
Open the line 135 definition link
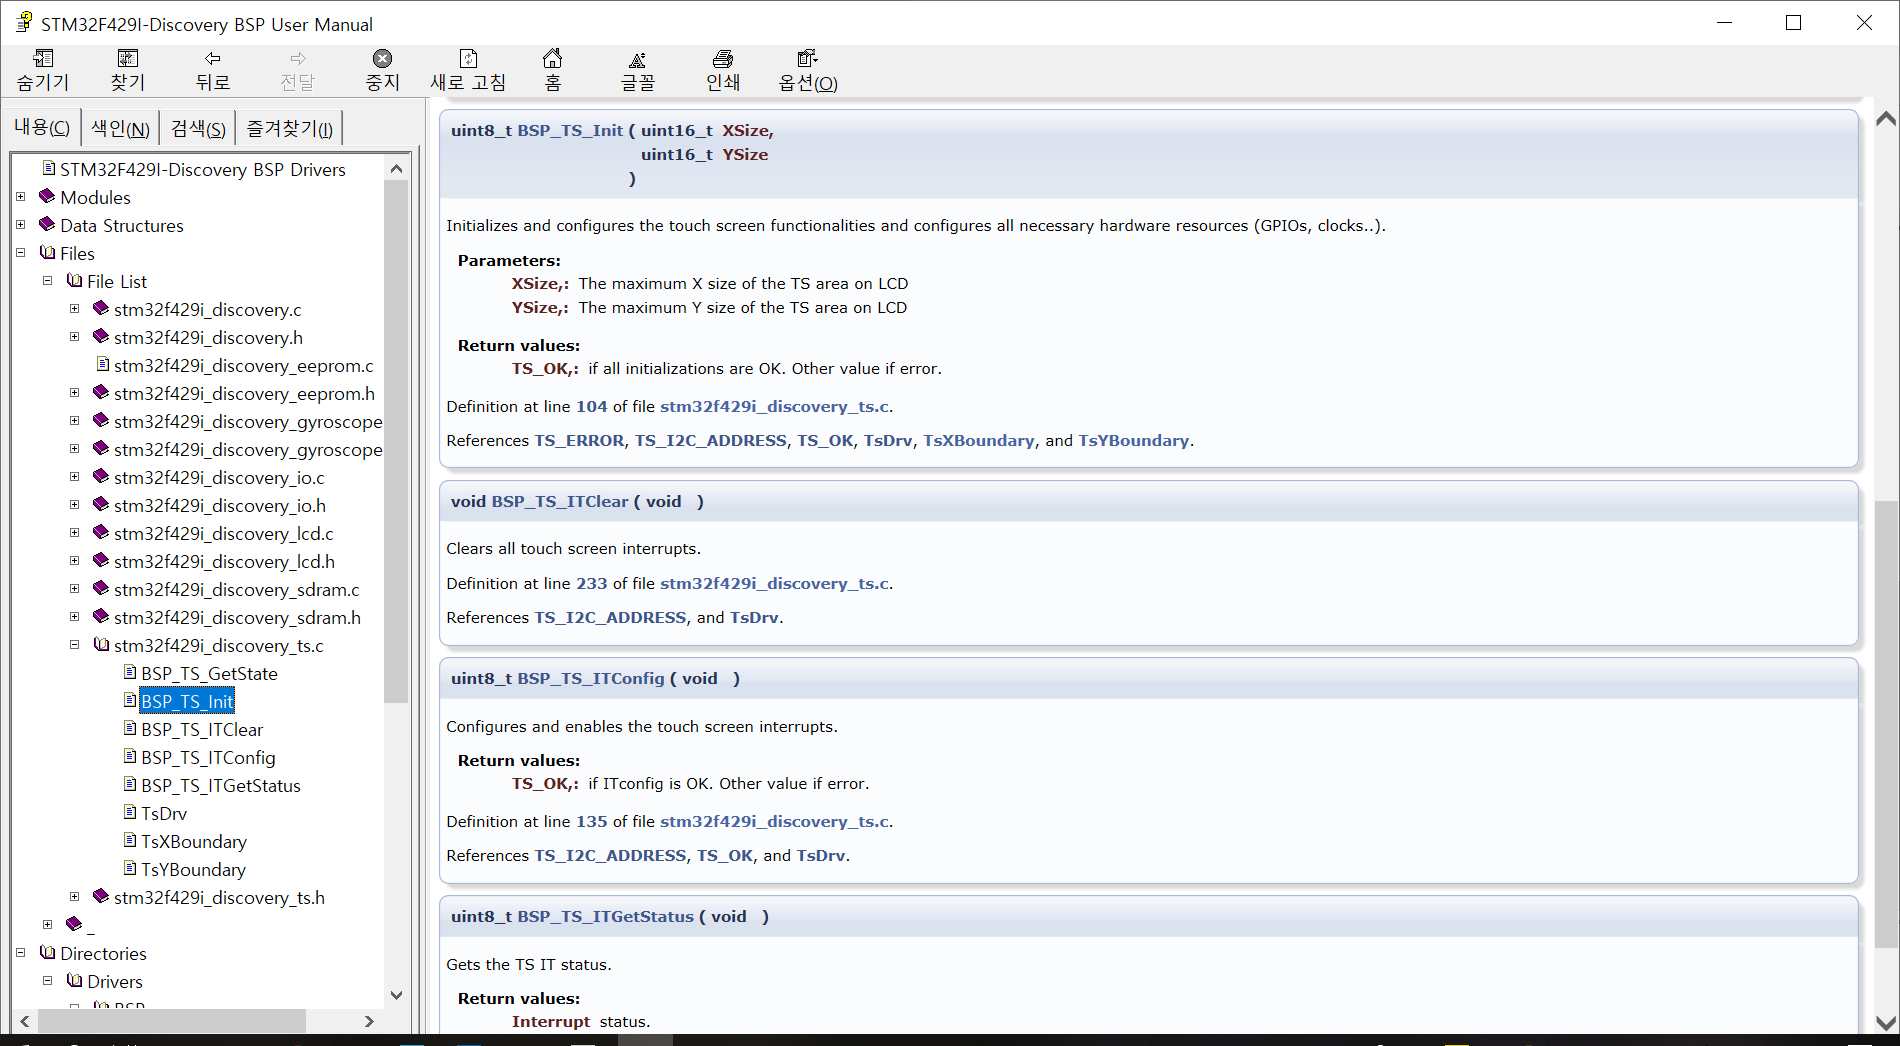(x=591, y=821)
